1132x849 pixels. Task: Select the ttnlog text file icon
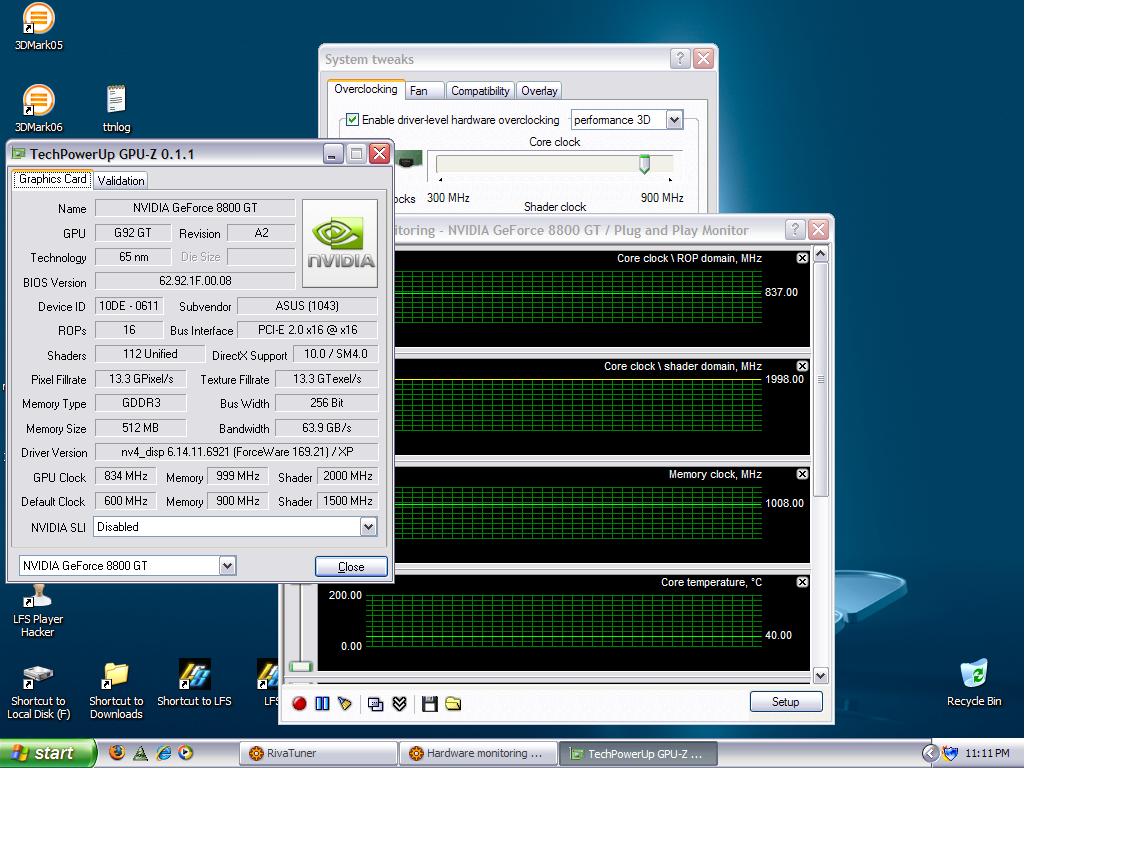[116, 108]
